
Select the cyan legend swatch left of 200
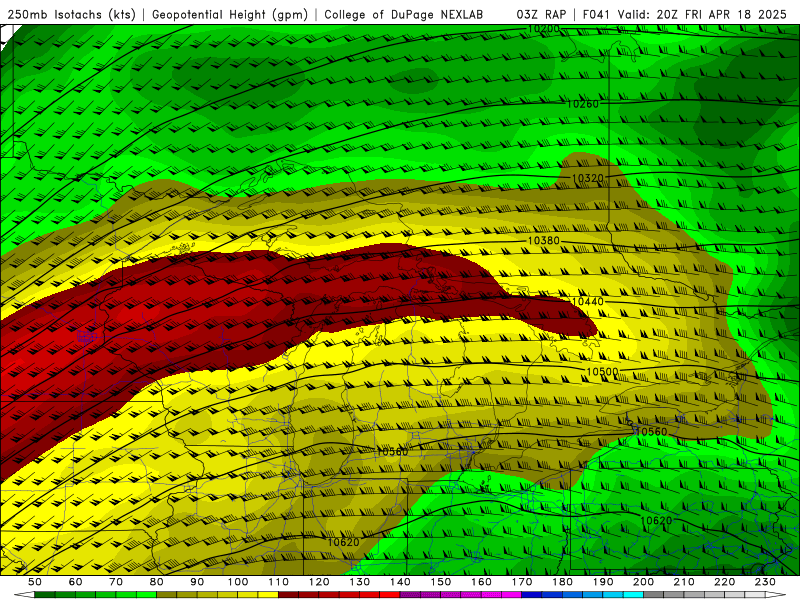(633, 595)
